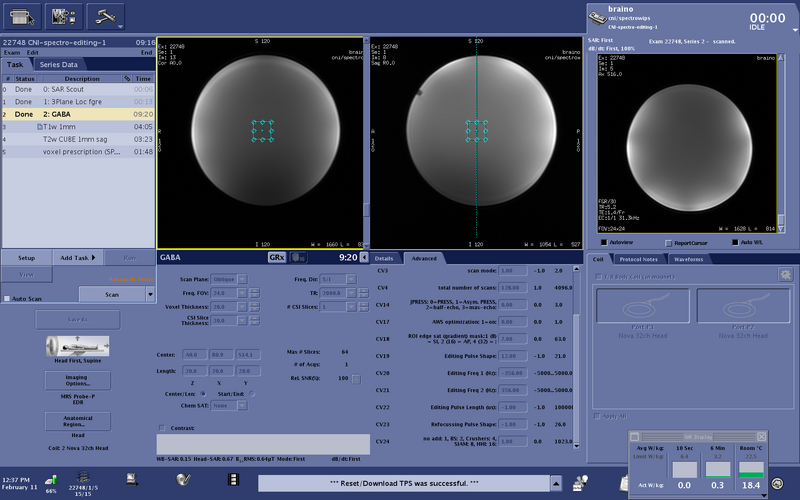Open the scanner worklist icon at top left
The image size is (800, 500).
pos(22,16)
